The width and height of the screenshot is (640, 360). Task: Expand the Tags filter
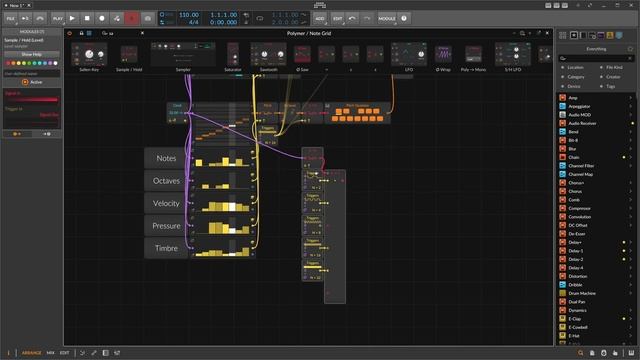[x=610, y=86]
